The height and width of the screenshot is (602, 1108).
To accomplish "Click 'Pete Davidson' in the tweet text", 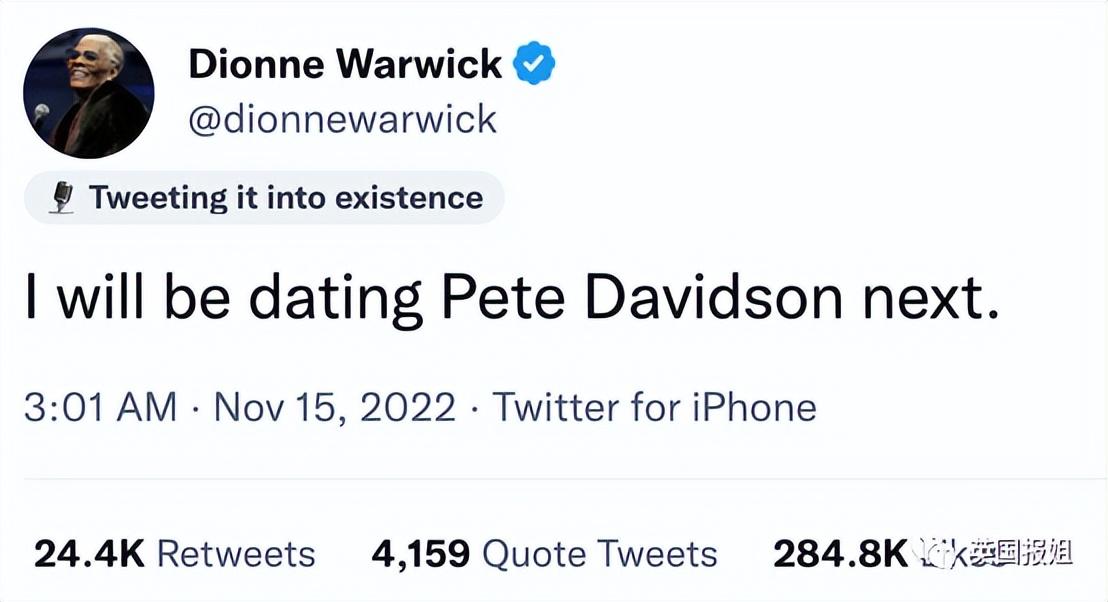I will tap(642, 297).
